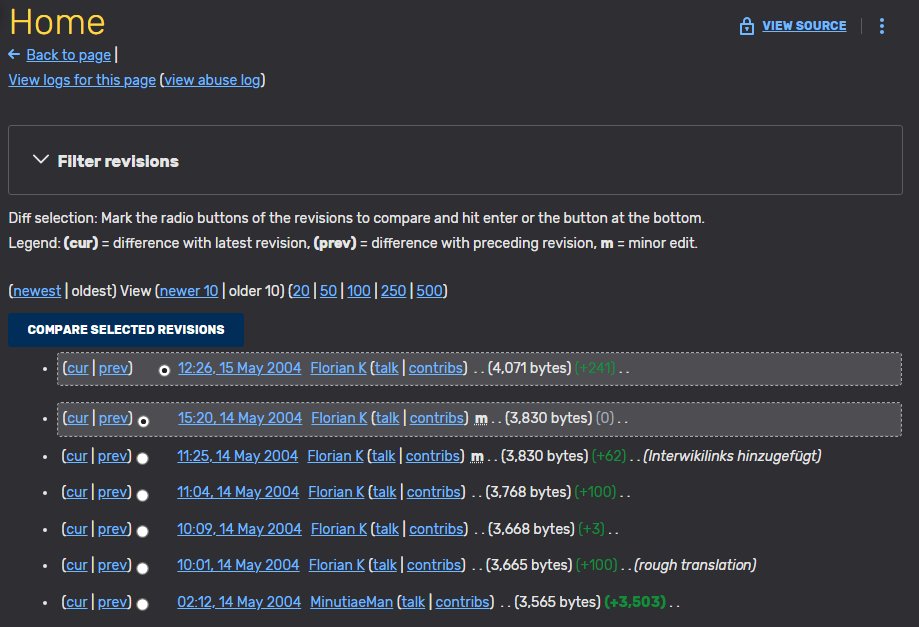Show 50 revisions per page

tap(328, 291)
